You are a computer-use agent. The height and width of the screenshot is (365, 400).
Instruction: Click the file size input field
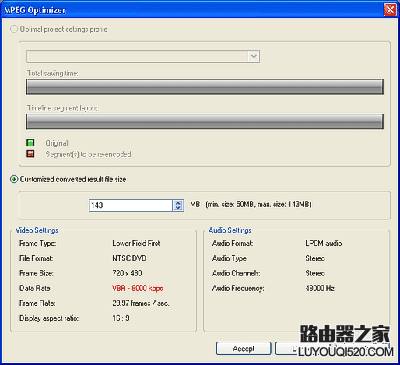click(131, 205)
